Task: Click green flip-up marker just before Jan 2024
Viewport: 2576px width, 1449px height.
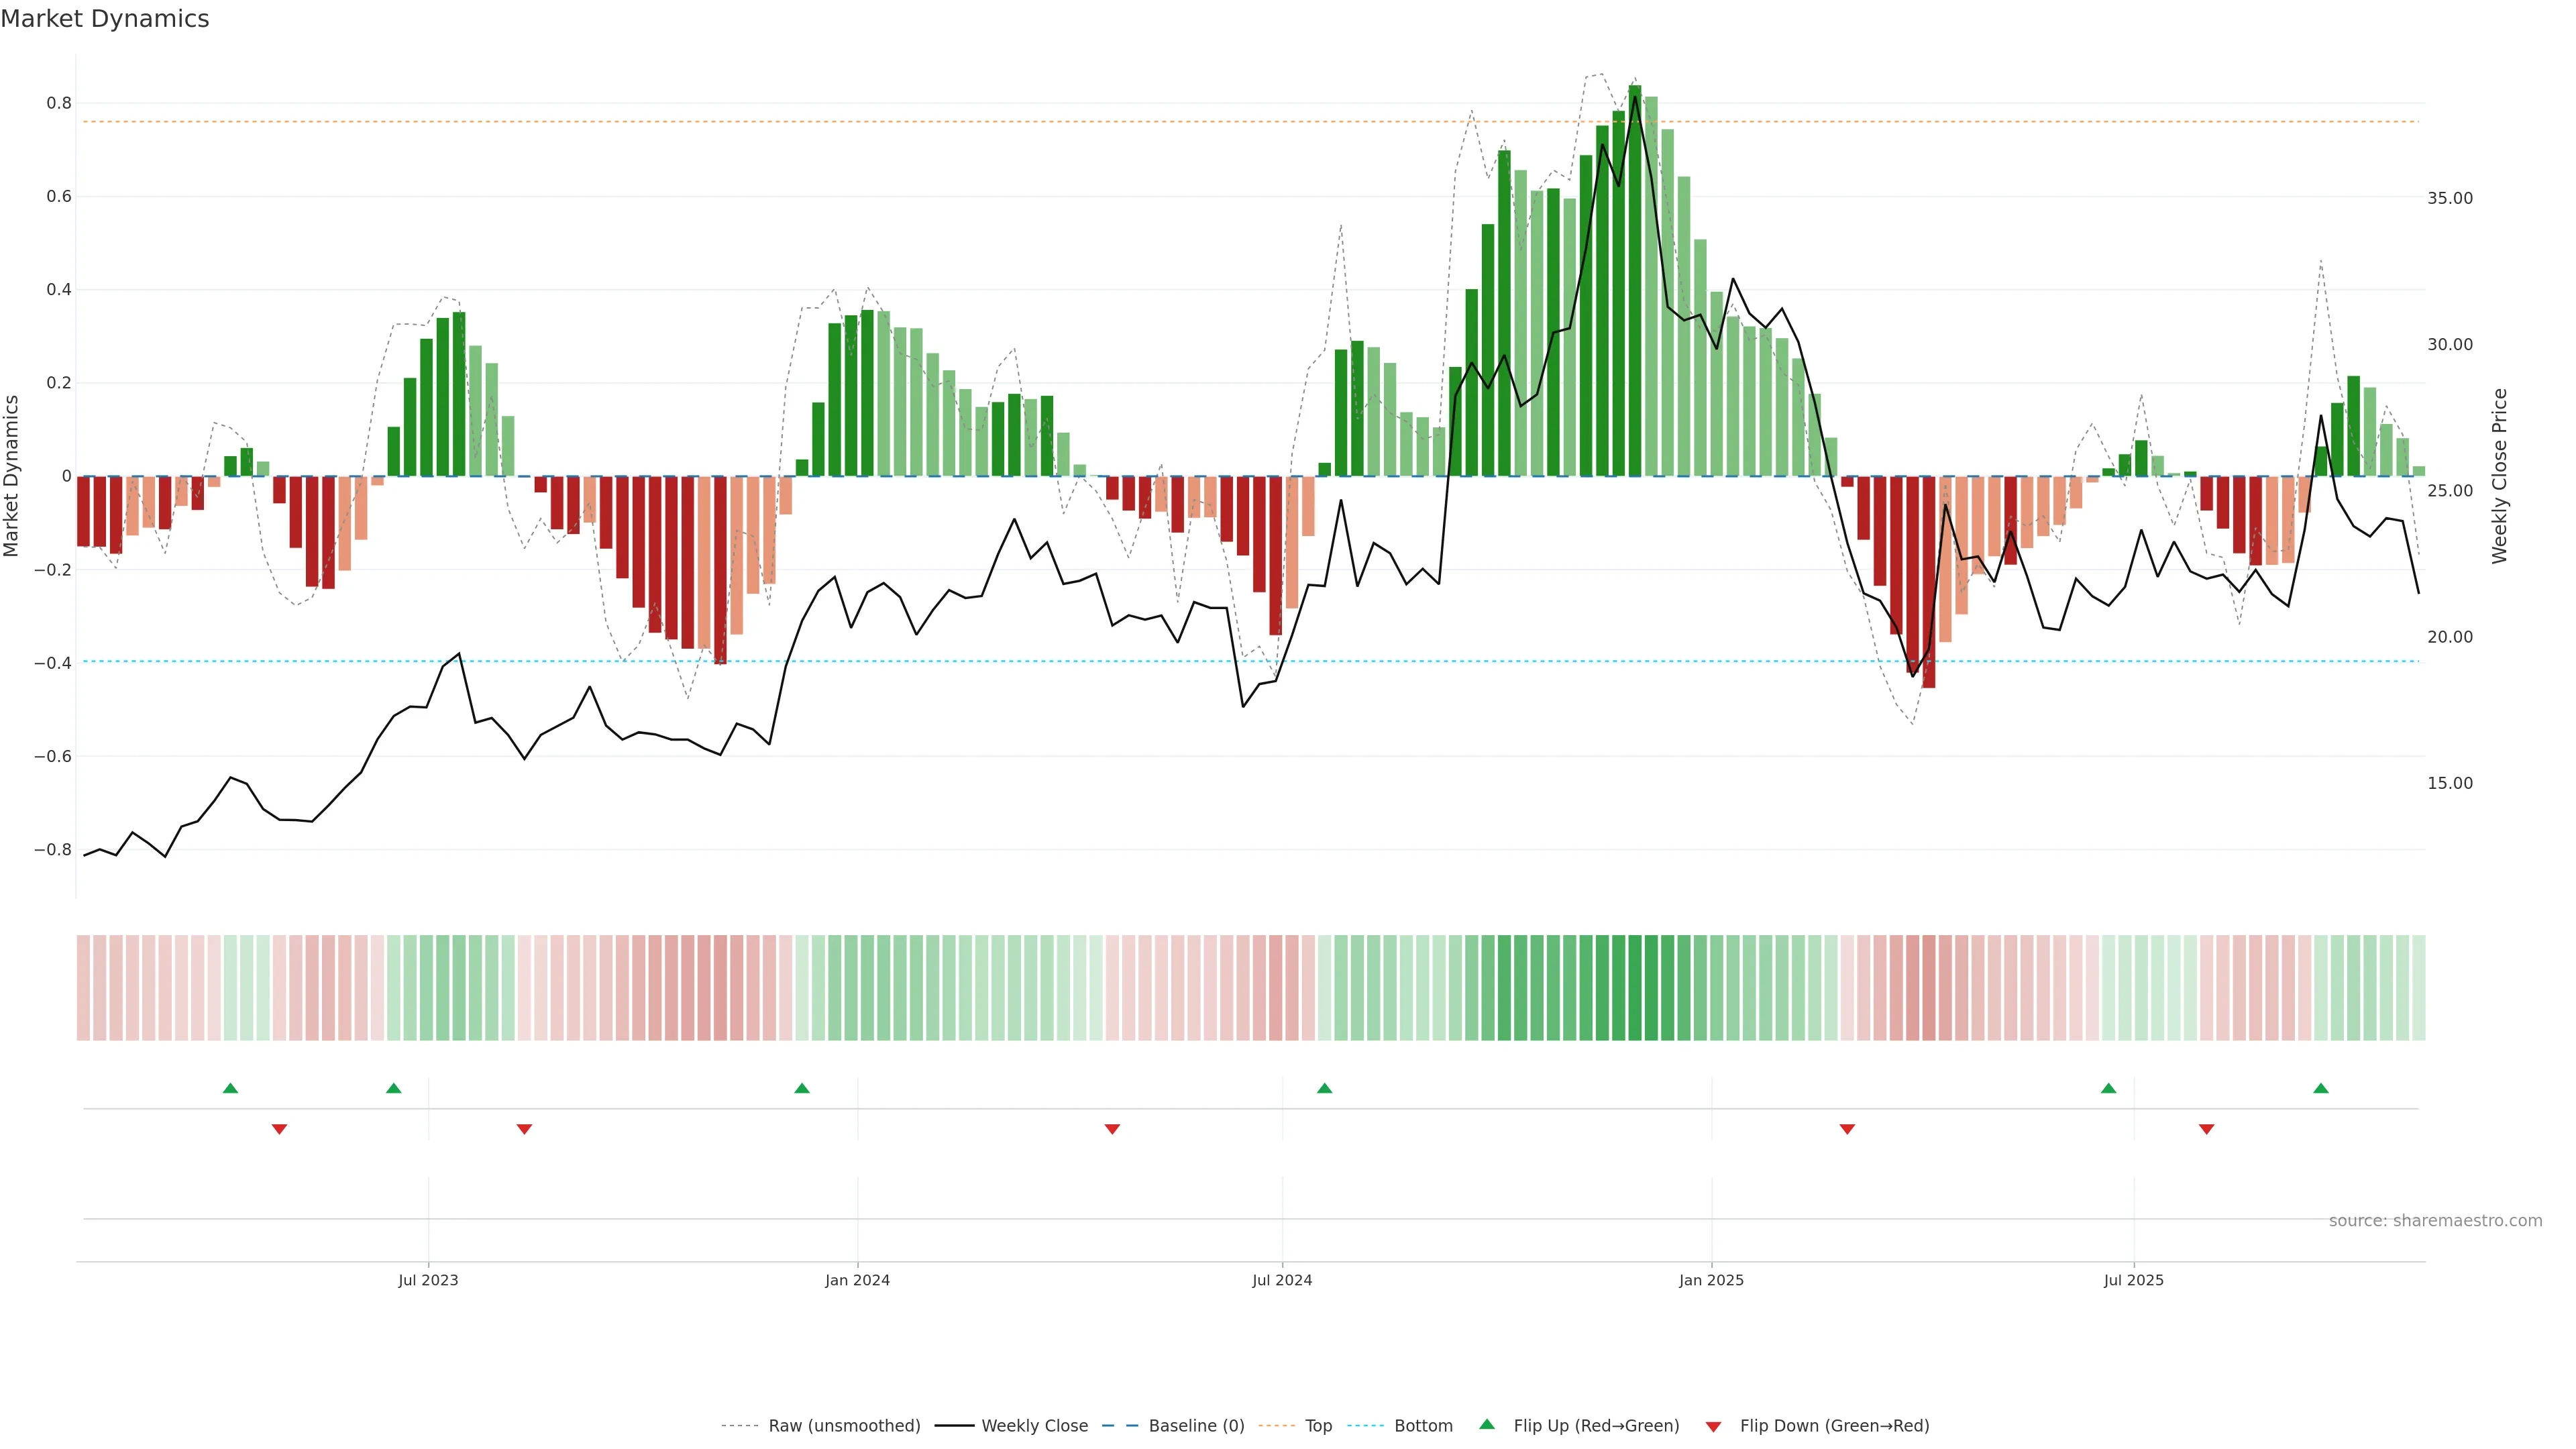Action: [802, 1088]
